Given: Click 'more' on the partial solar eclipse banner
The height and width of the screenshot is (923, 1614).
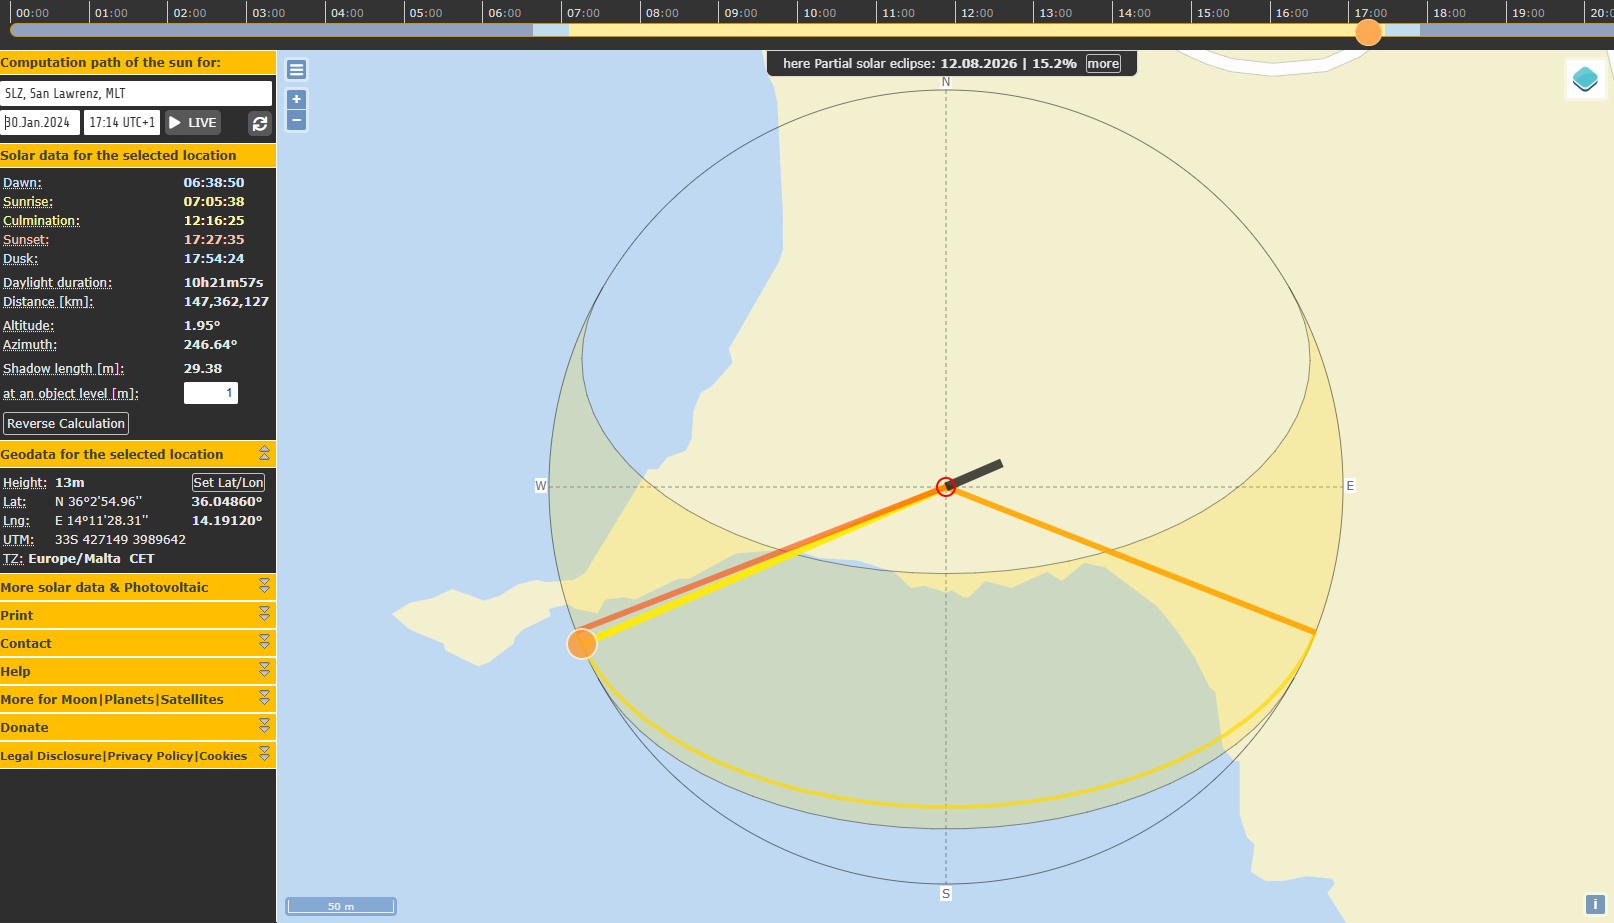Looking at the screenshot, I should 1103,63.
